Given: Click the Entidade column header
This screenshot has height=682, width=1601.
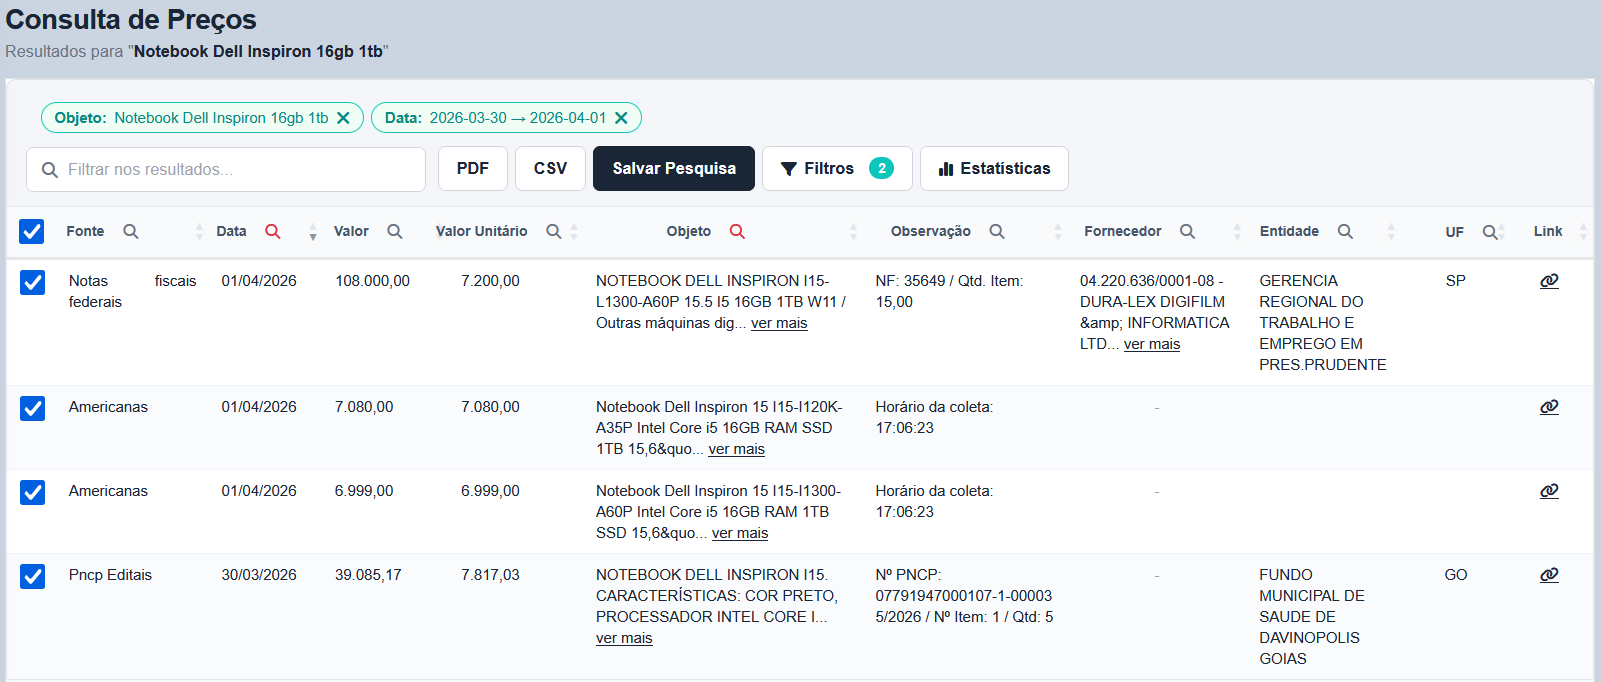Looking at the screenshot, I should 1289,231.
